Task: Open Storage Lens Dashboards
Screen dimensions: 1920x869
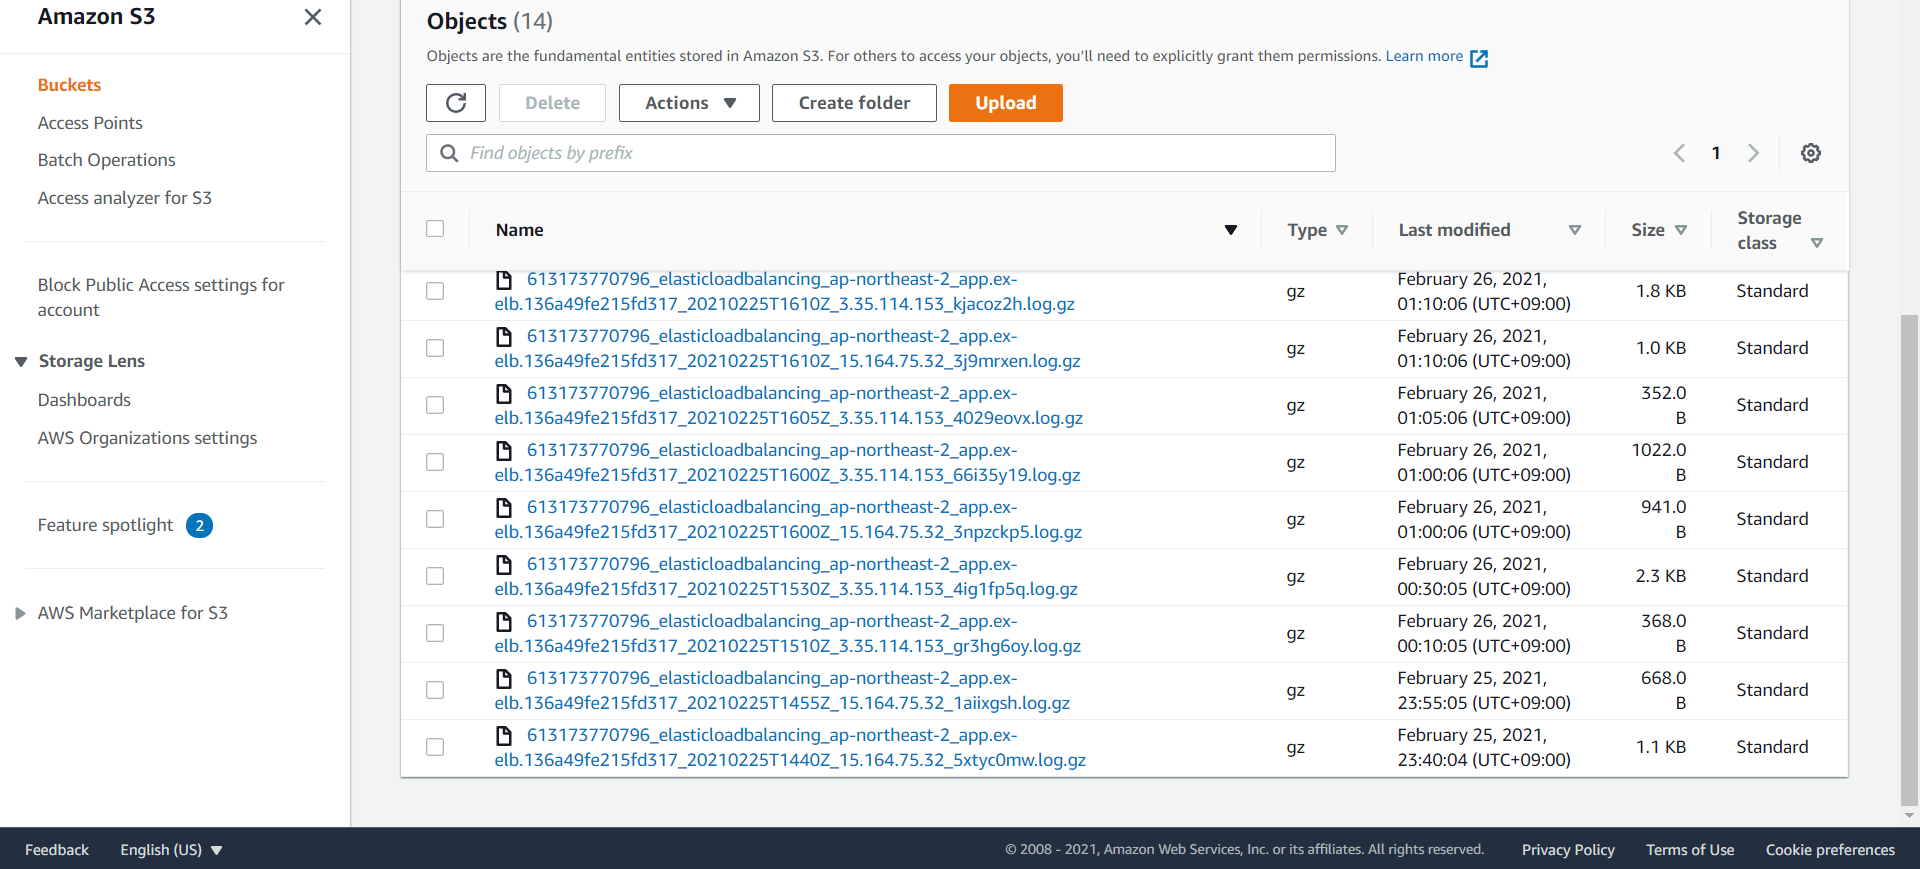Action: pos(84,400)
